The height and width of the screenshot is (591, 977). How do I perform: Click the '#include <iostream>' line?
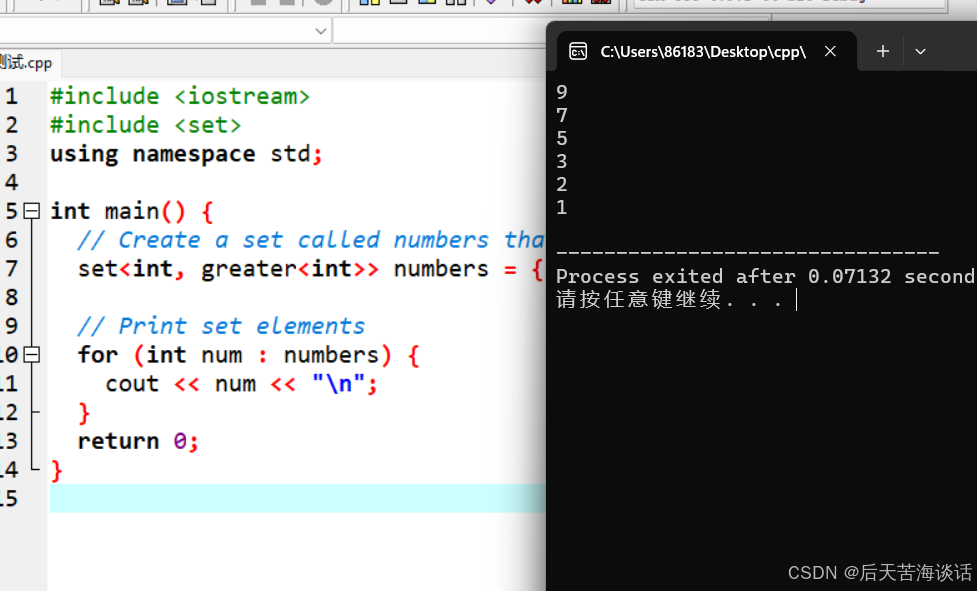click(179, 97)
